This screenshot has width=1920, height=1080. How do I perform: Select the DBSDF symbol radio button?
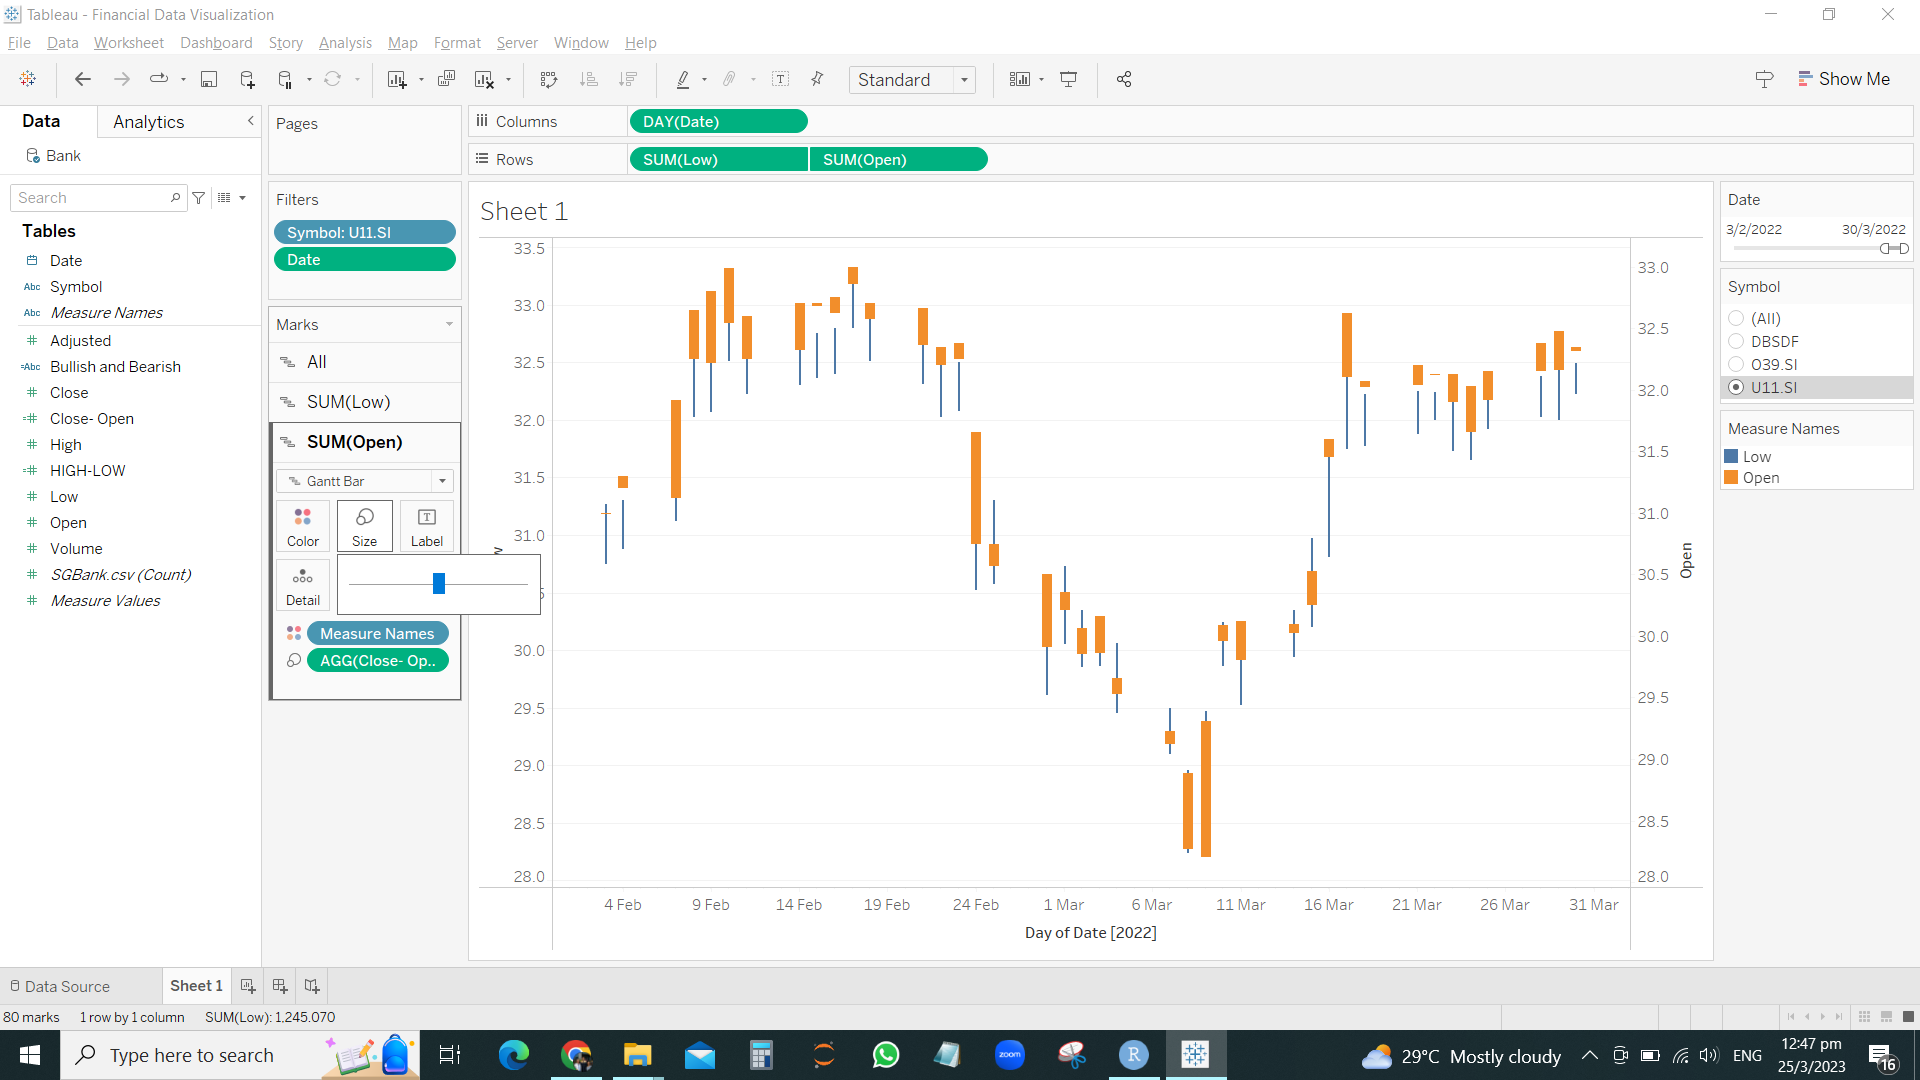pyautogui.click(x=1736, y=341)
